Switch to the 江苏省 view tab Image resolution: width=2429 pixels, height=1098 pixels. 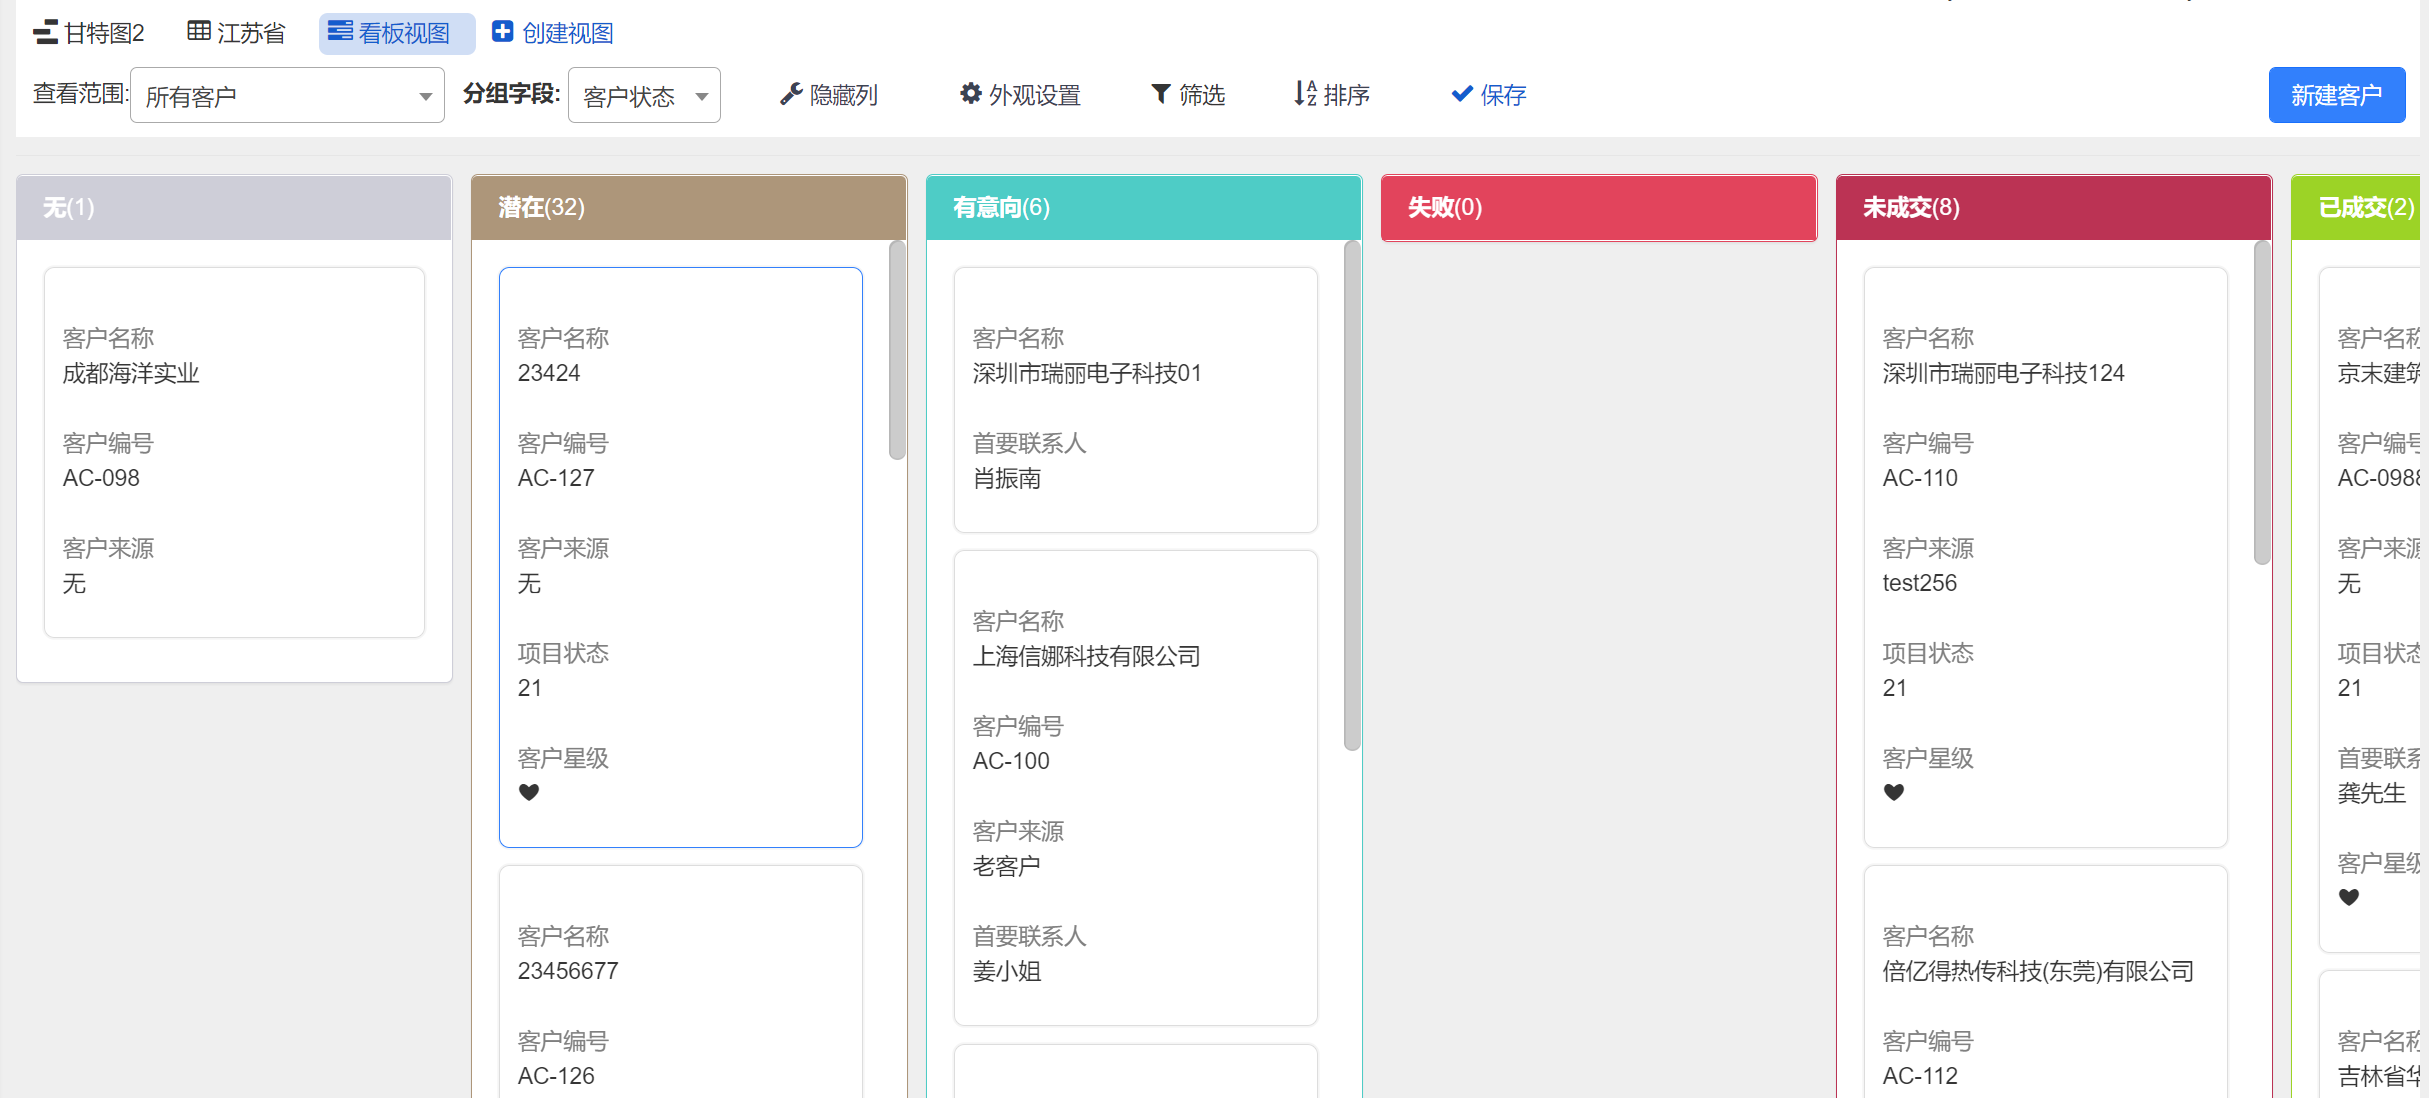250,33
